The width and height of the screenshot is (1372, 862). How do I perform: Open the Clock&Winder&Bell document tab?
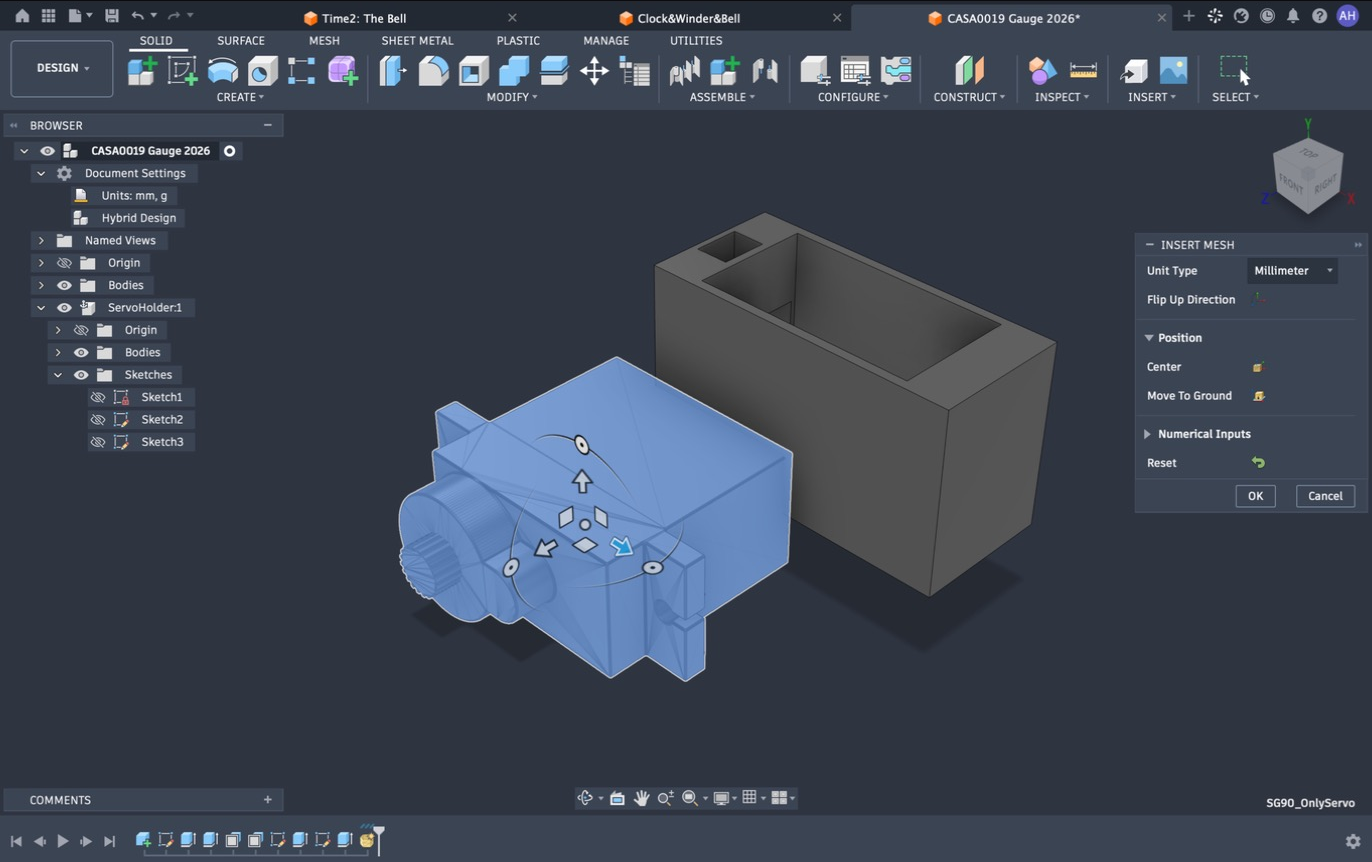(688, 18)
